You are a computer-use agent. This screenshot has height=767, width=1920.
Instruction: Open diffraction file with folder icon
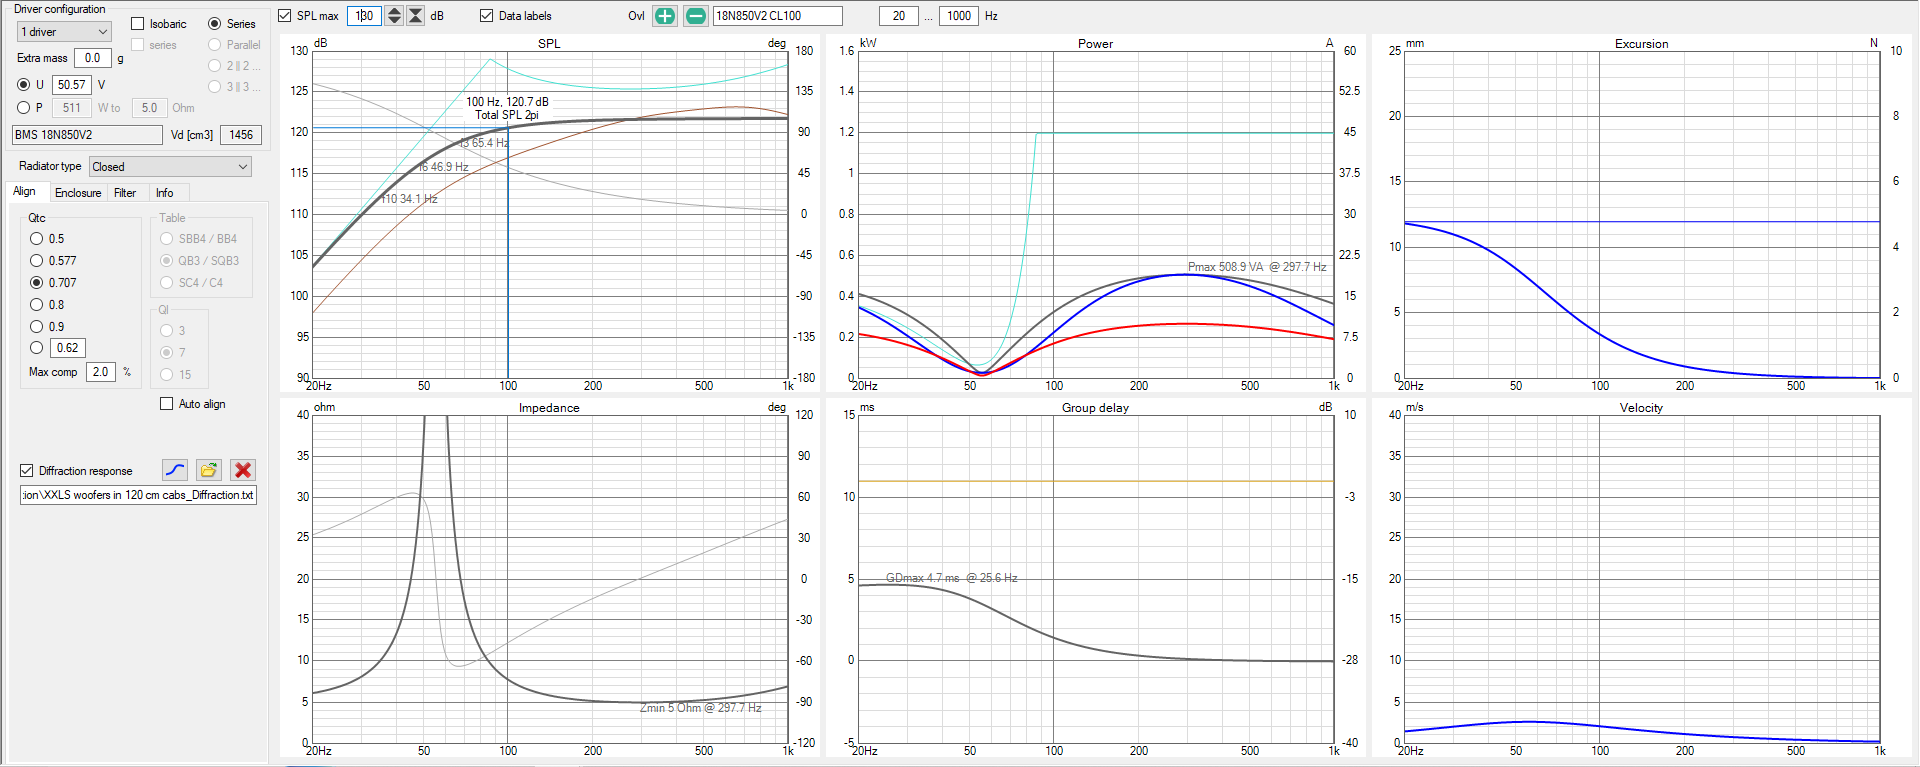point(209,470)
